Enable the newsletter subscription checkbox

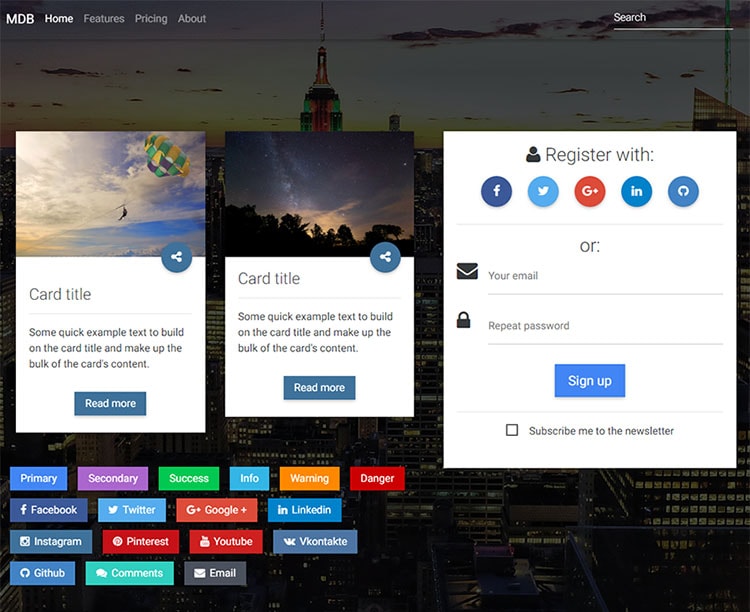[512, 430]
